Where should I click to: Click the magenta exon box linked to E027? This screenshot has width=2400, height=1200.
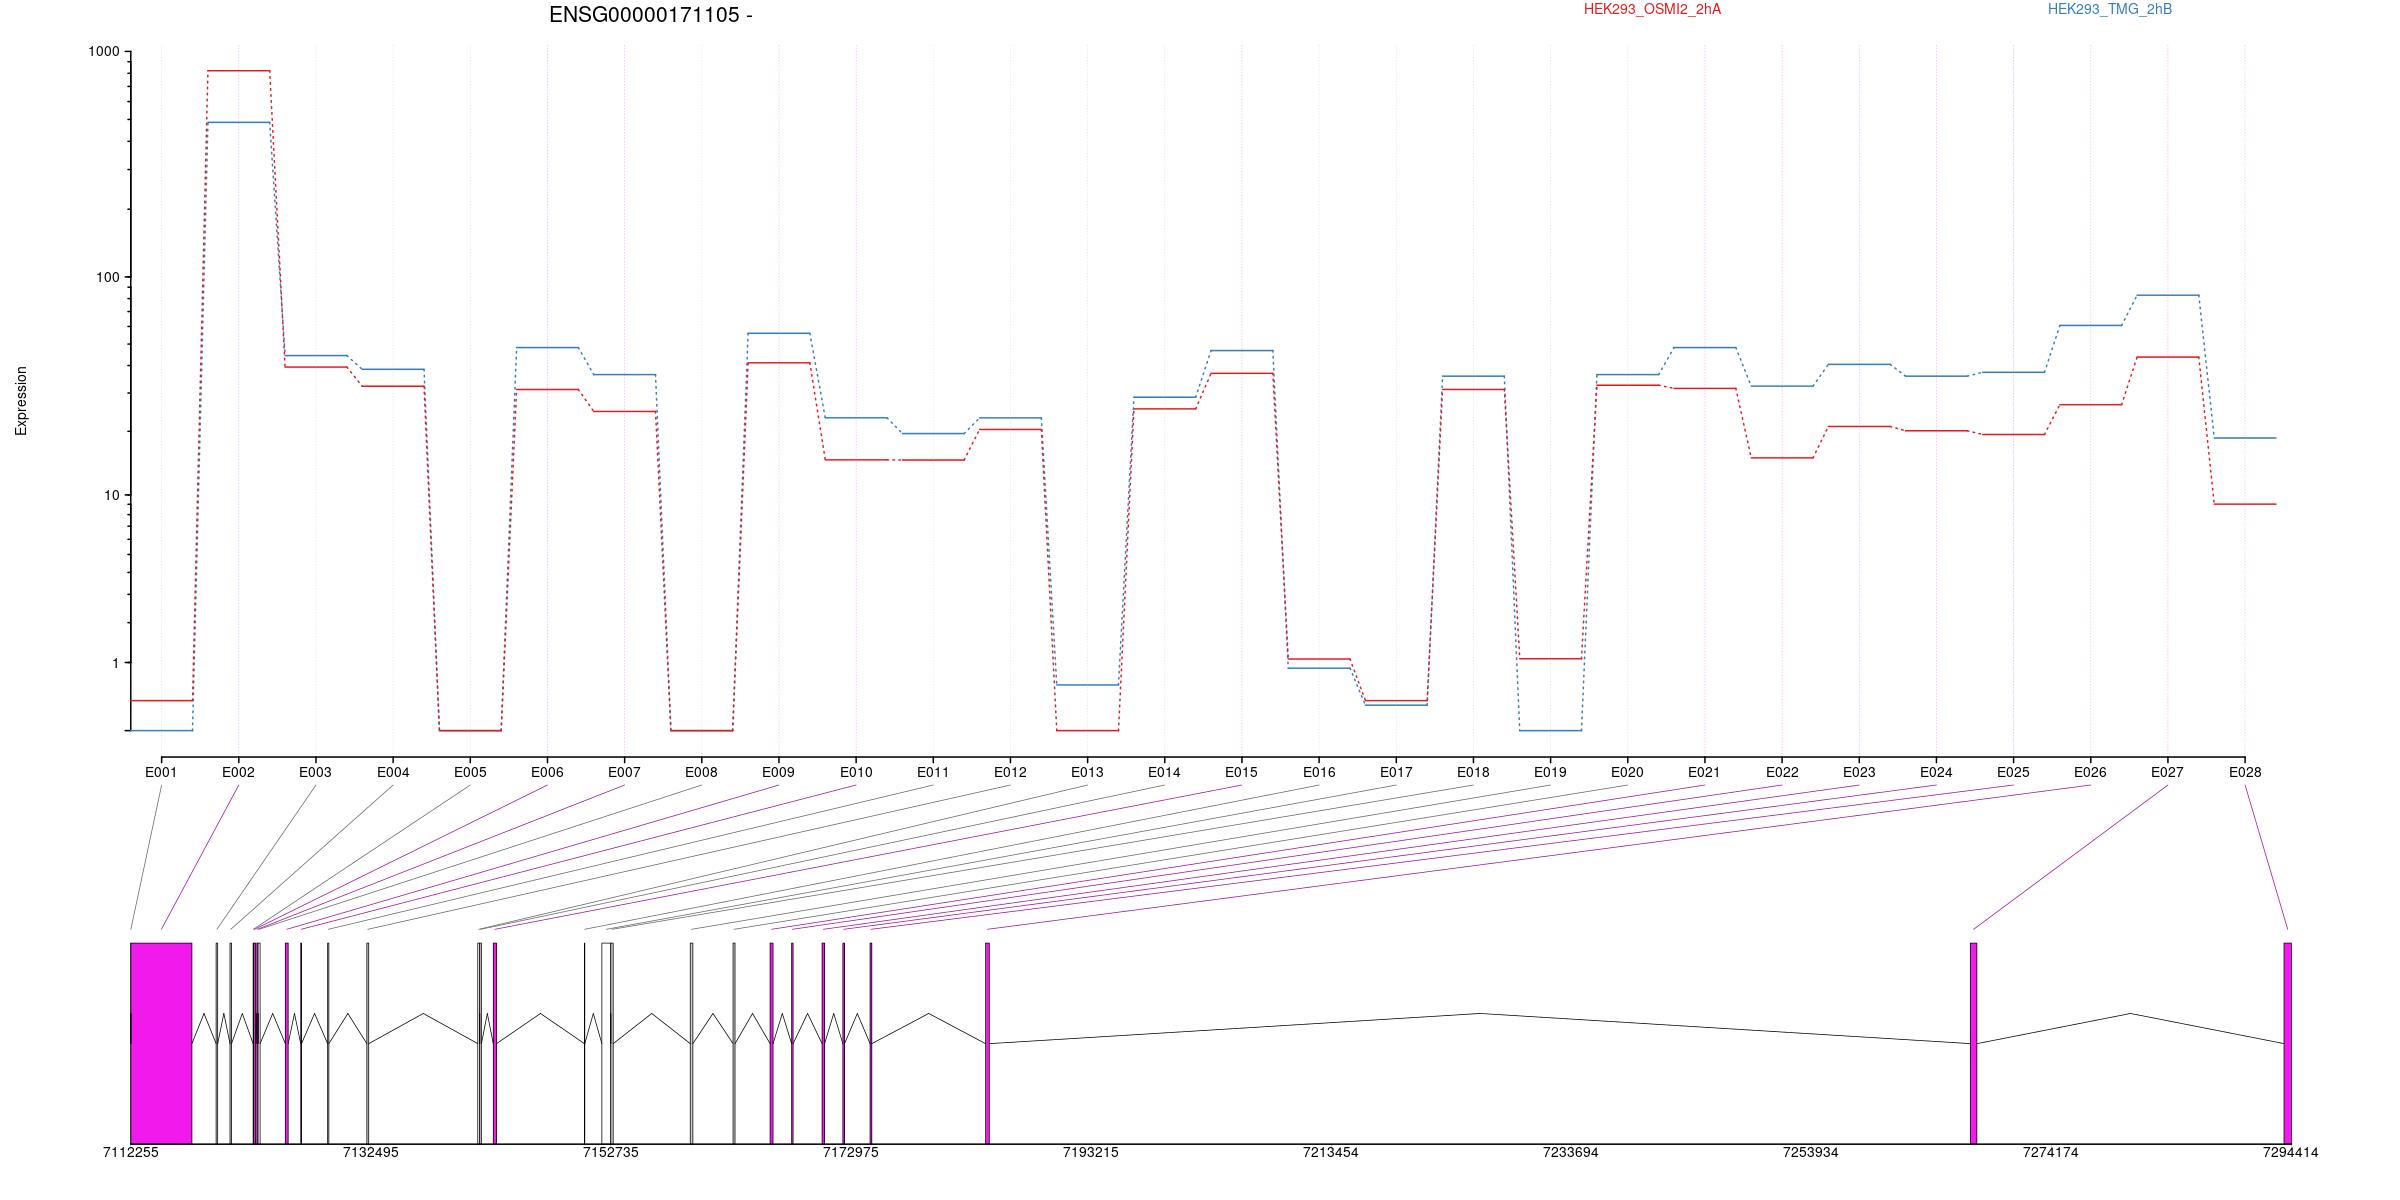coord(1974,1043)
